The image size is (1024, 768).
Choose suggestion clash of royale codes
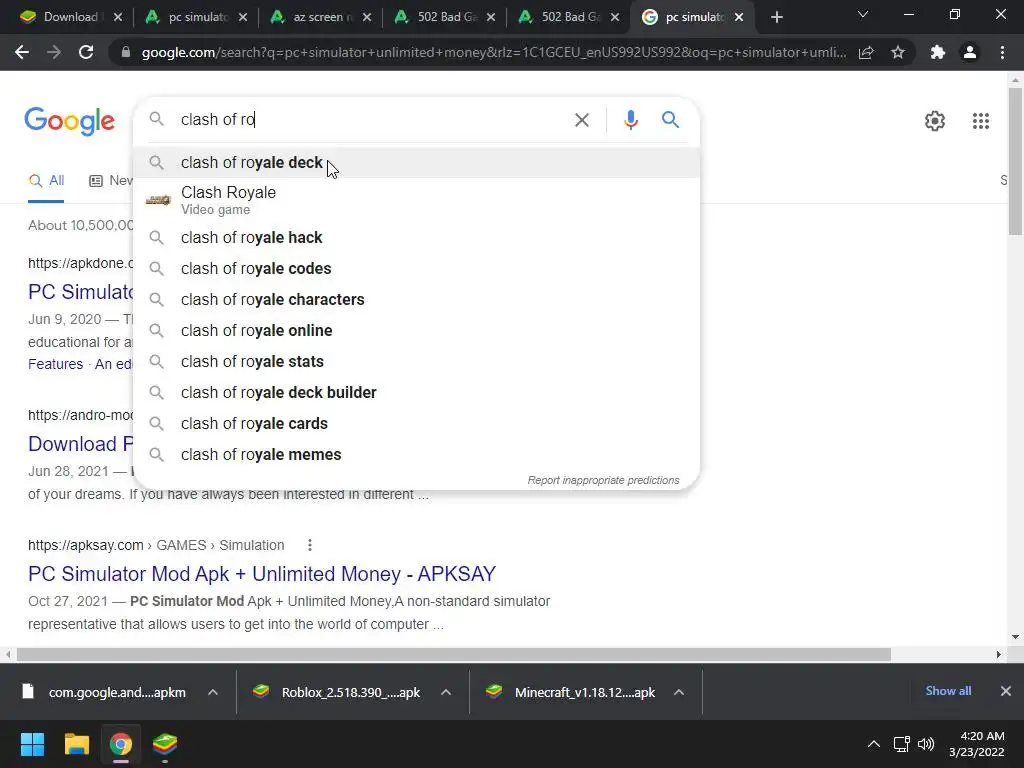(417, 268)
